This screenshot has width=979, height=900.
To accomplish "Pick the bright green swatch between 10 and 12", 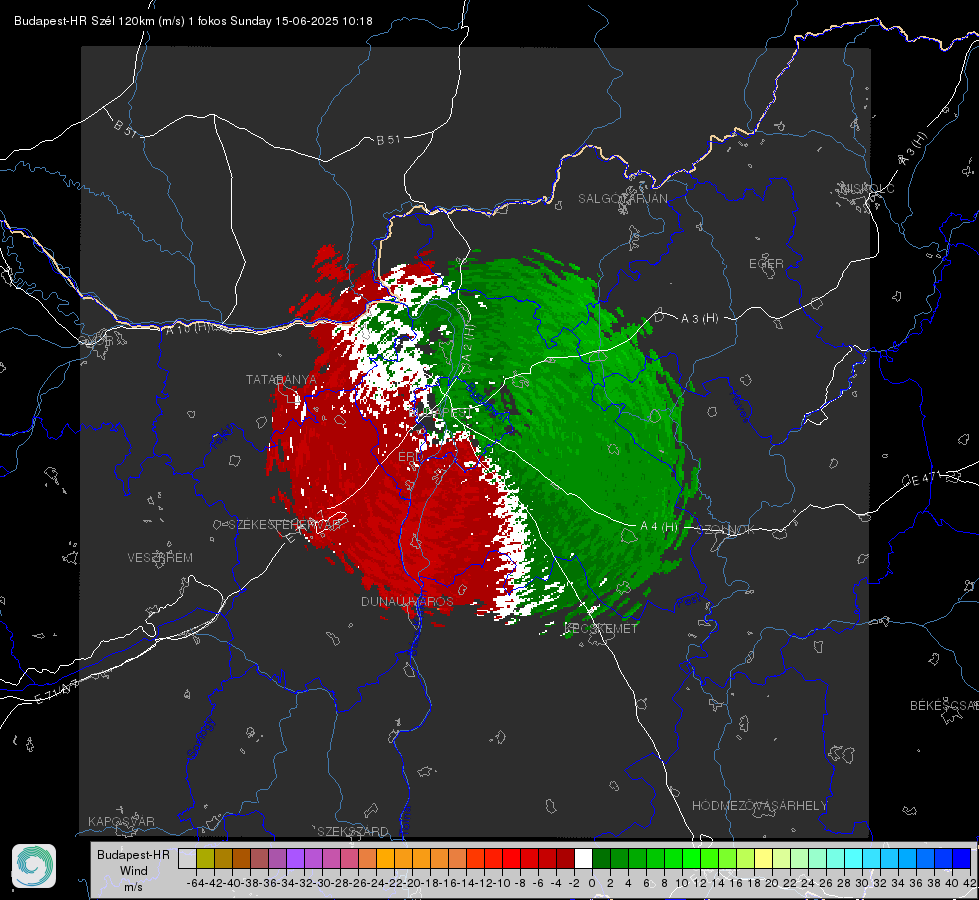I will coord(692,858).
